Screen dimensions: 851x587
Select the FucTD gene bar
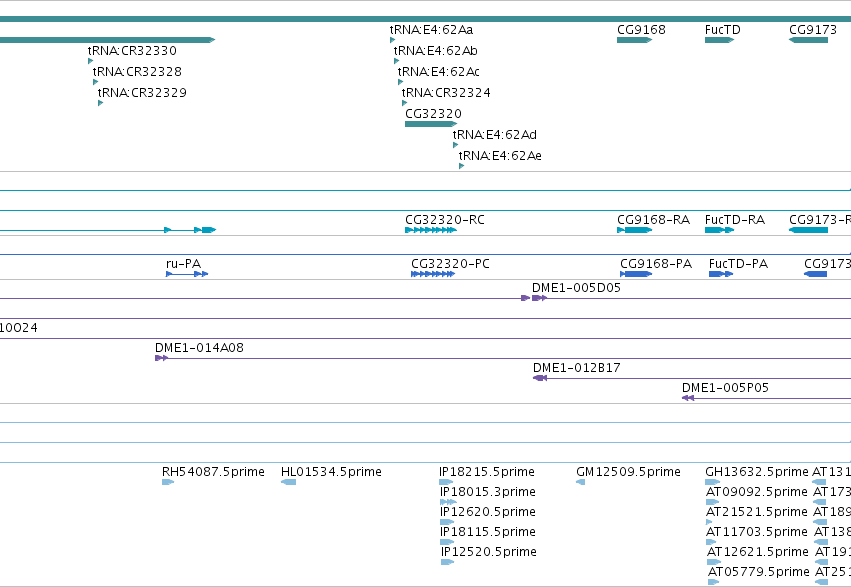719,40
